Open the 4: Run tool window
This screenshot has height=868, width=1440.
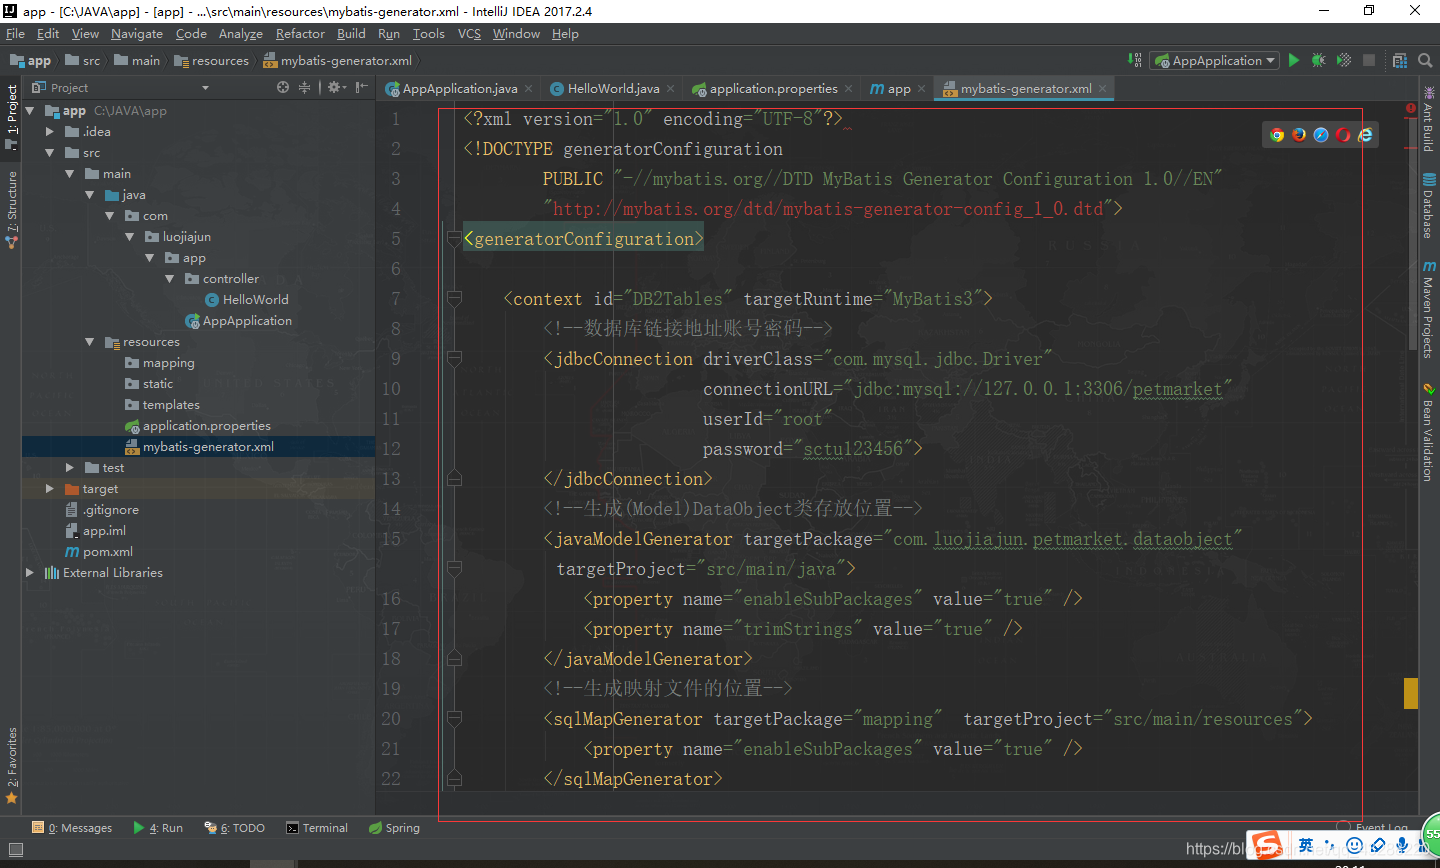coord(158,828)
